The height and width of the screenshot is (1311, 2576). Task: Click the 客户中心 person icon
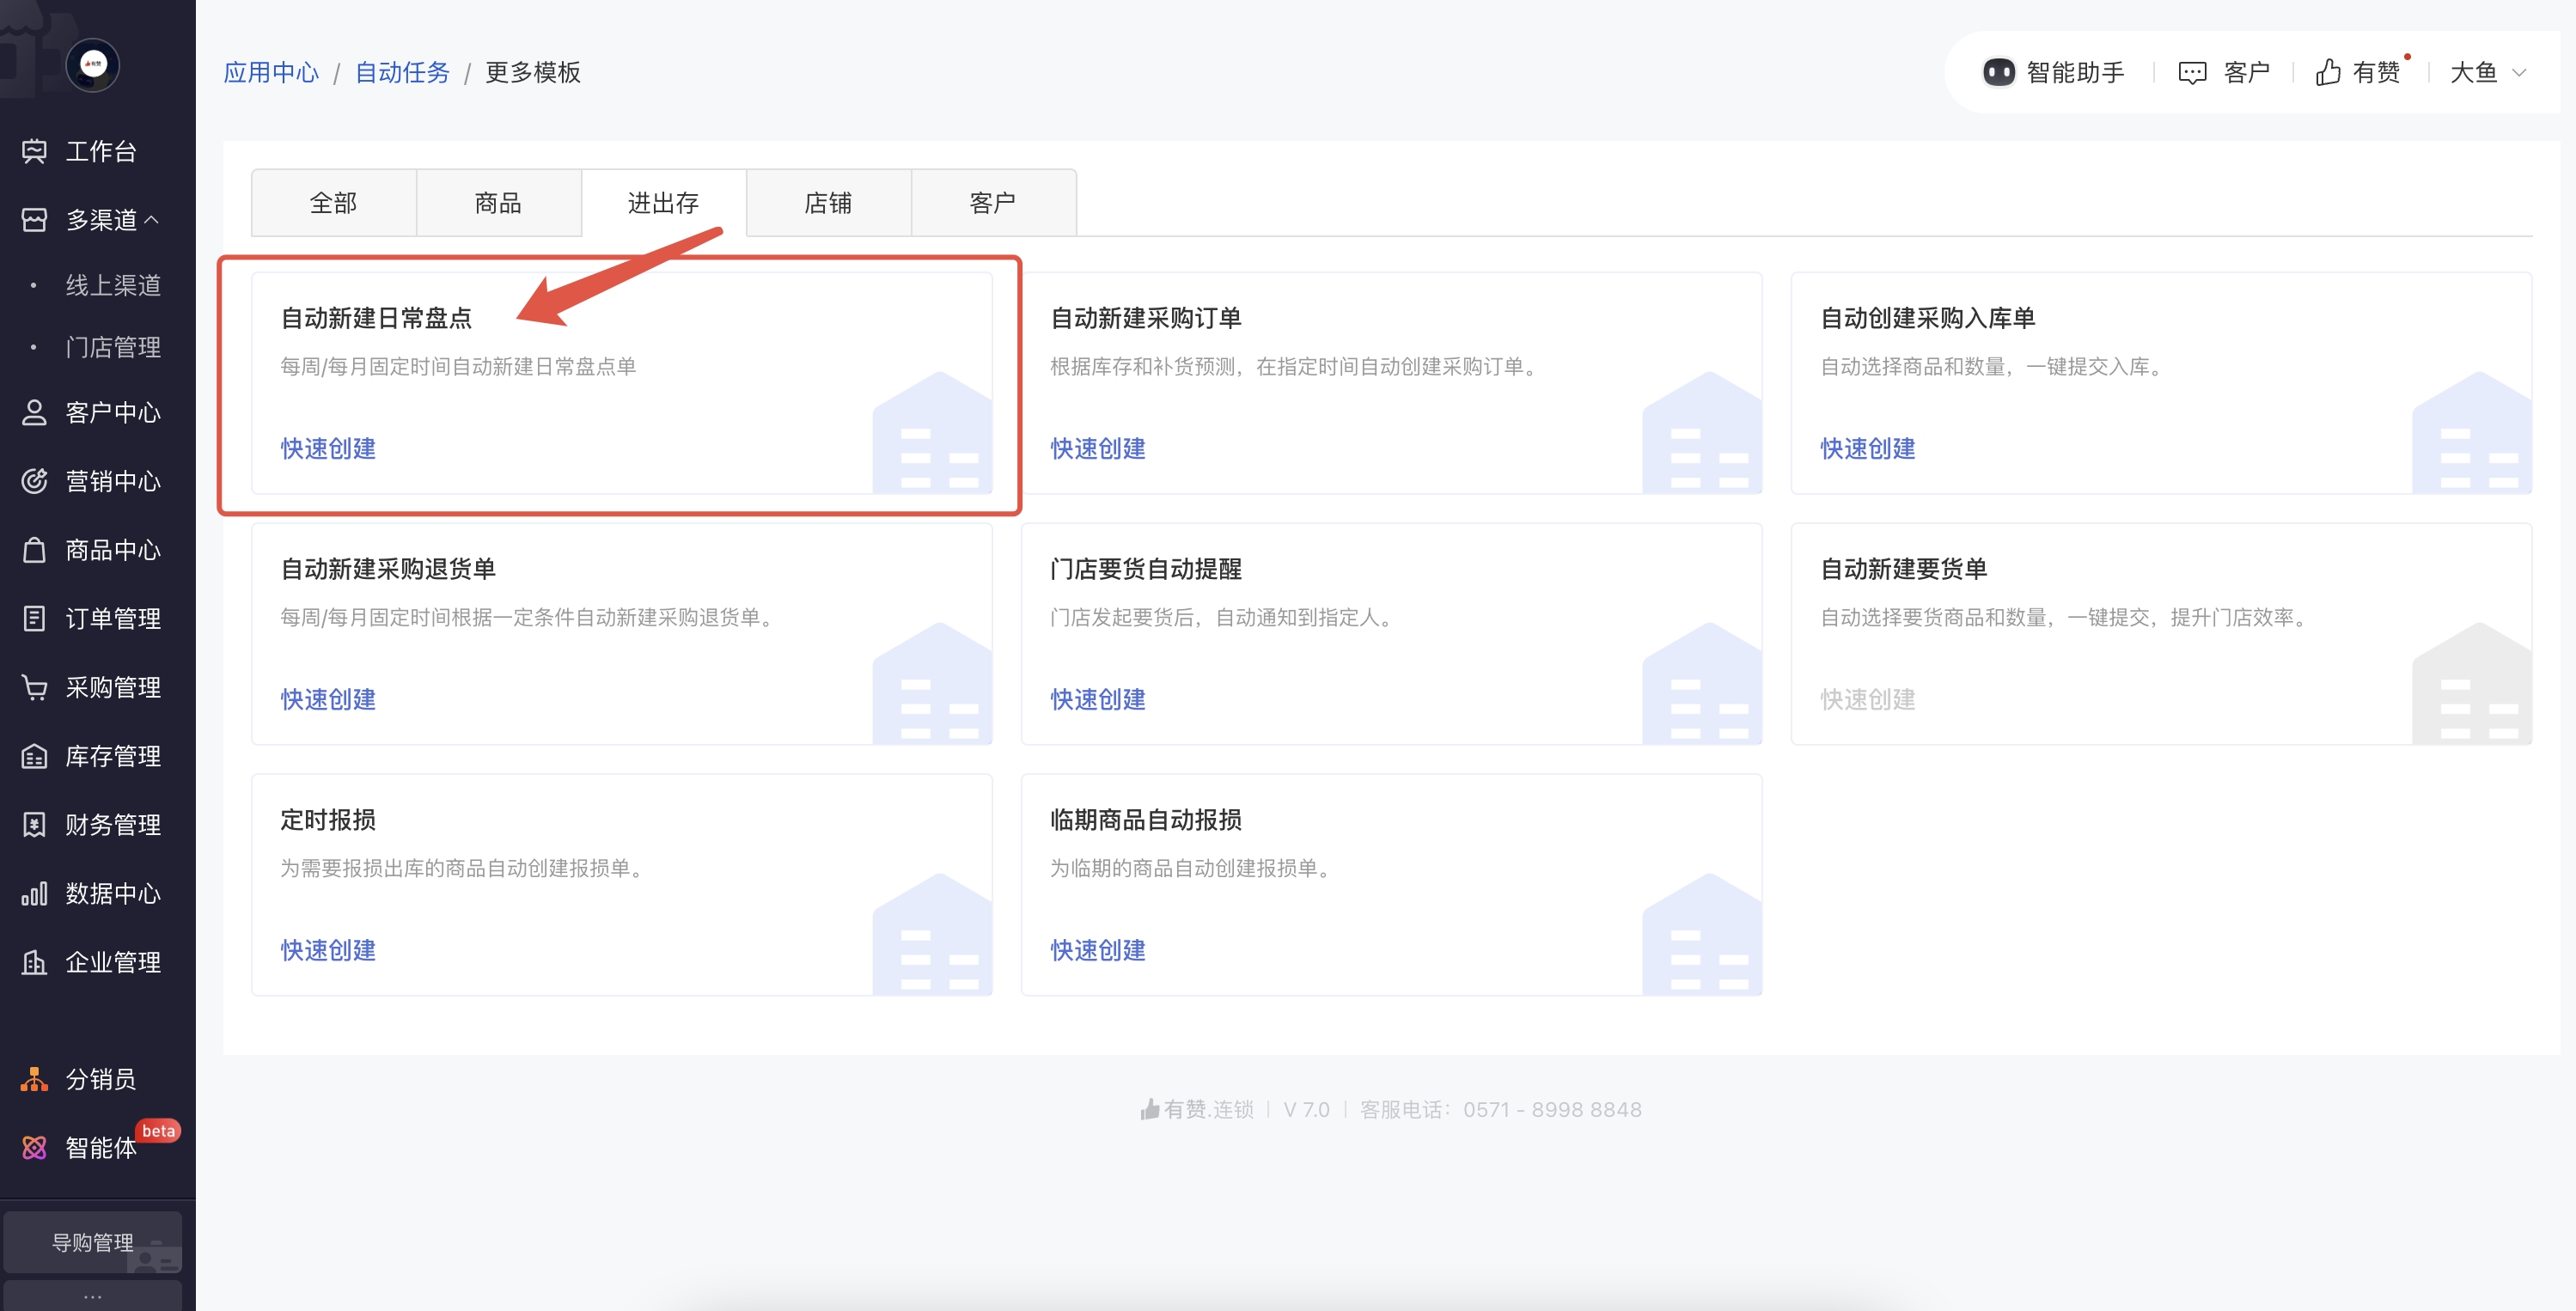[x=34, y=413]
